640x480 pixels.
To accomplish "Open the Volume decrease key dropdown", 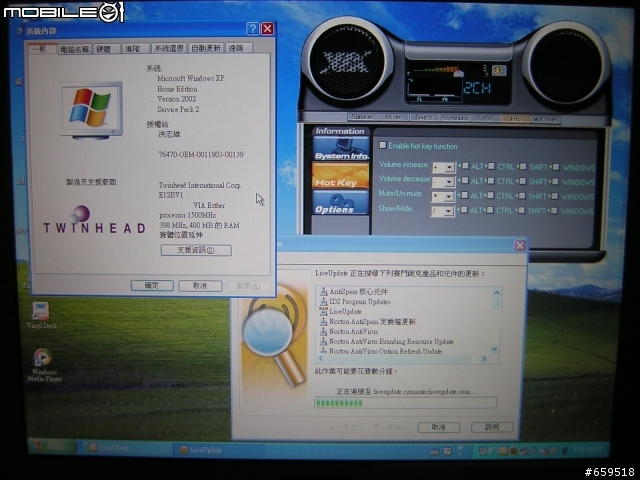I will pyautogui.click(x=449, y=182).
